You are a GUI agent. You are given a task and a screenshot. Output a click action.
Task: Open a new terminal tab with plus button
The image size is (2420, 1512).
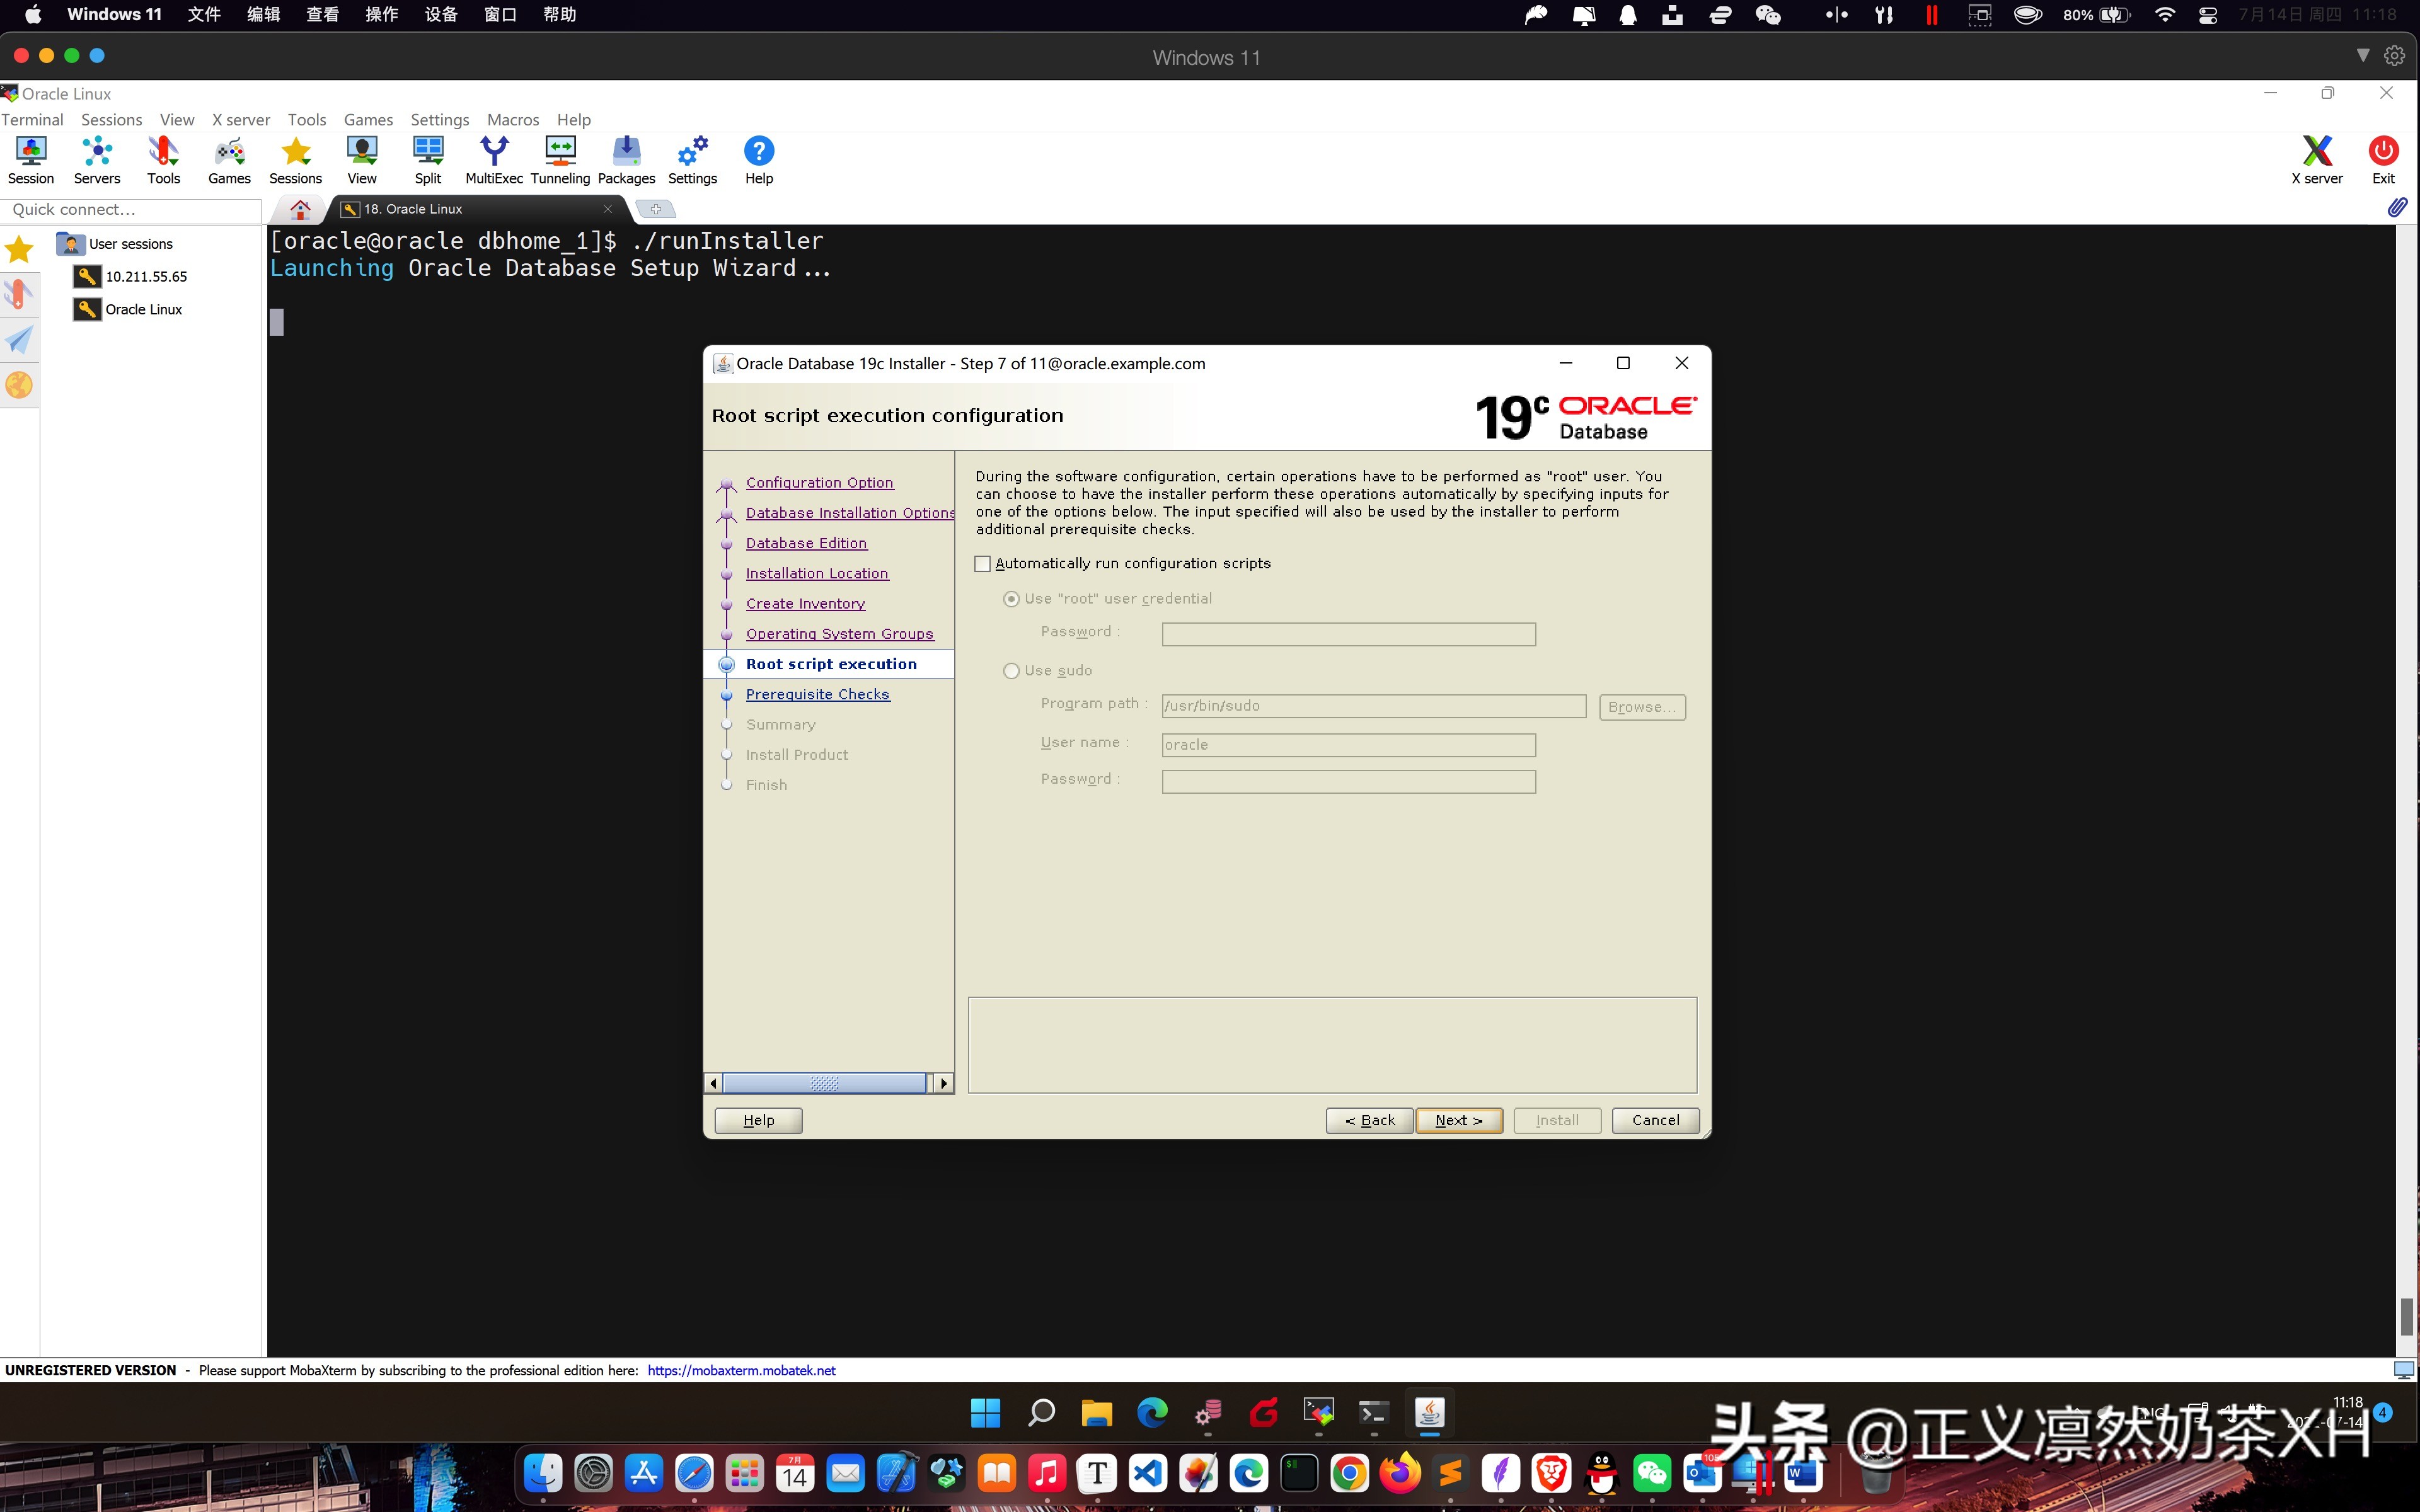click(657, 208)
